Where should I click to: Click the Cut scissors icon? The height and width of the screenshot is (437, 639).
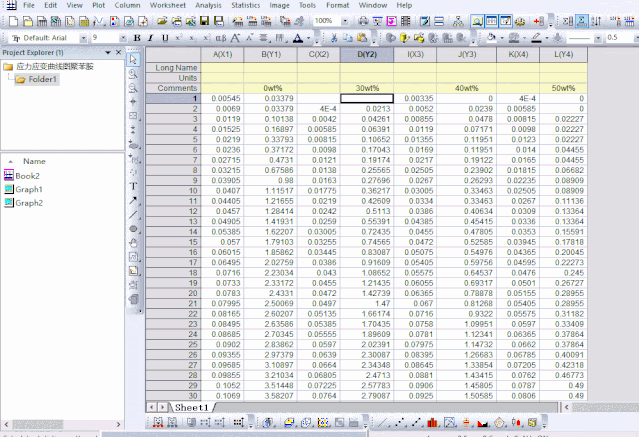coord(334,38)
